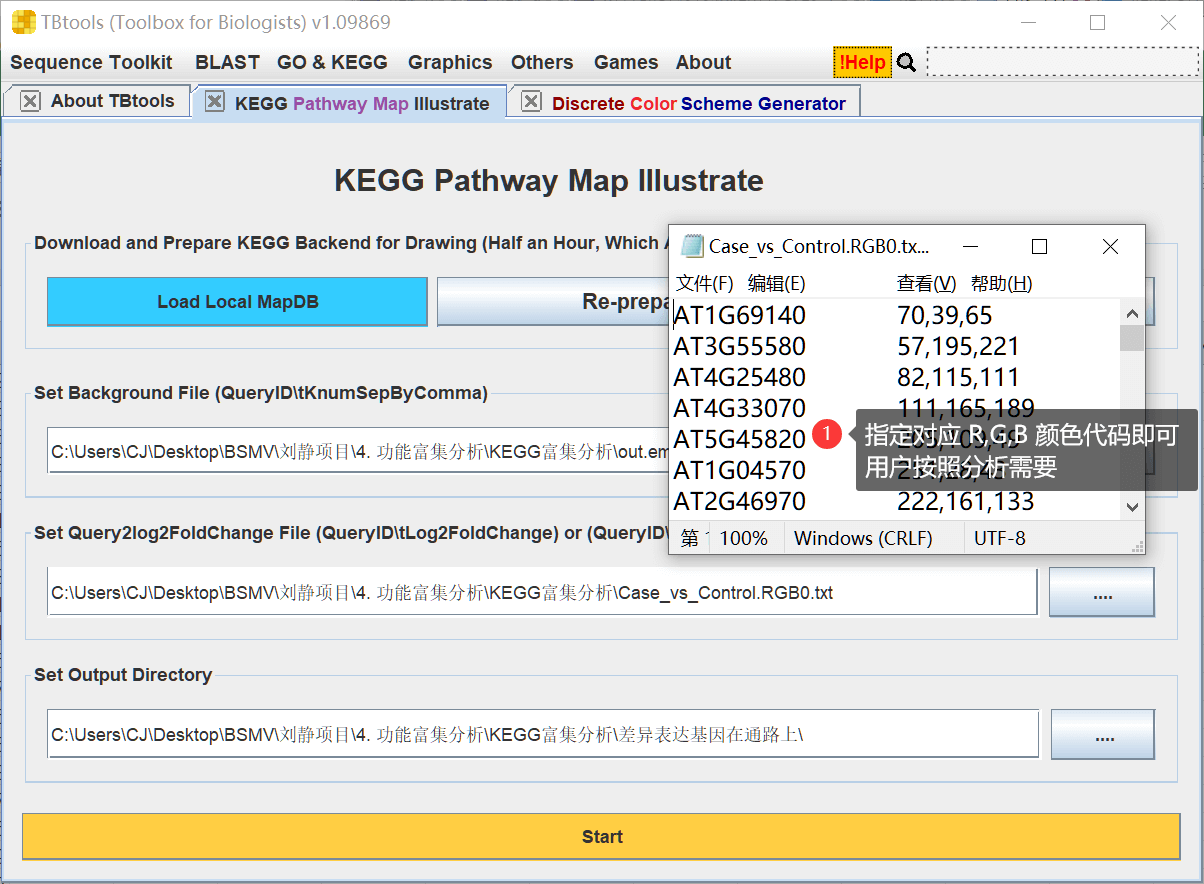Minimize the Case_vs_Control Notepad window
This screenshot has width=1204, height=884.
click(x=970, y=246)
